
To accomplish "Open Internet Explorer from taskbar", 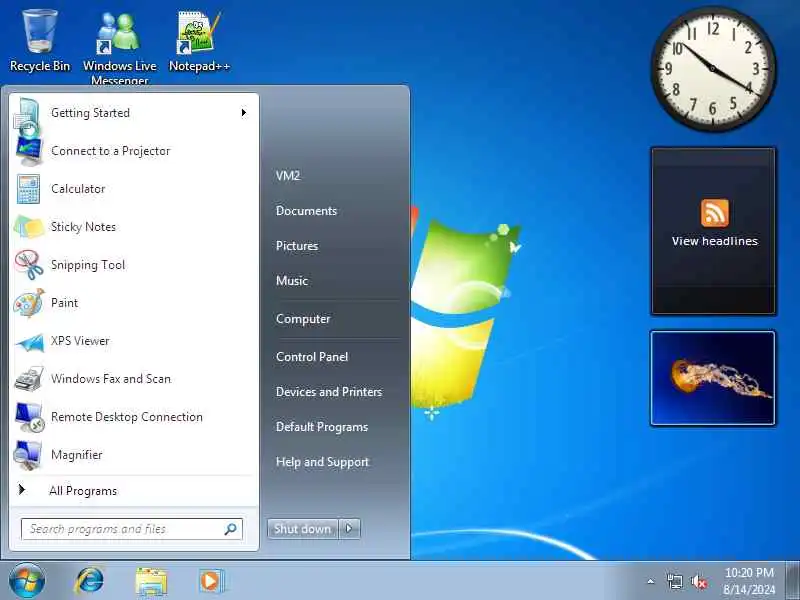I will pyautogui.click(x=89, y=581).
